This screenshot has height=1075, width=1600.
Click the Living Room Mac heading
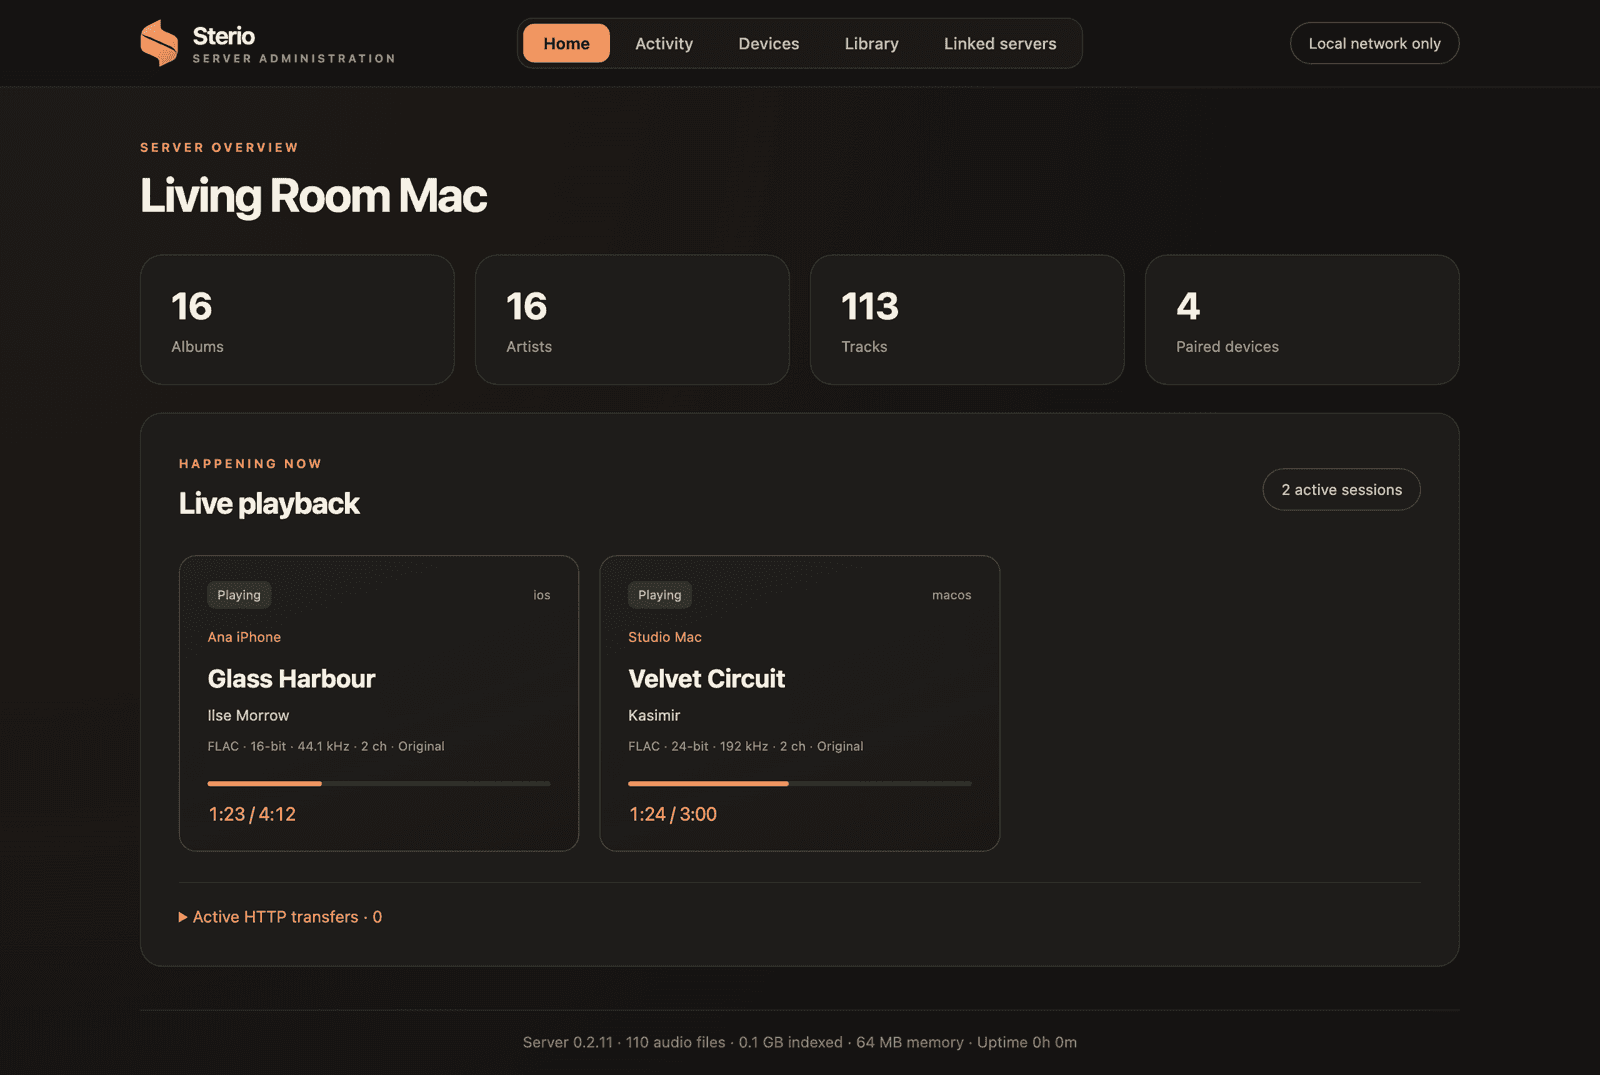[x=313, y=196]
